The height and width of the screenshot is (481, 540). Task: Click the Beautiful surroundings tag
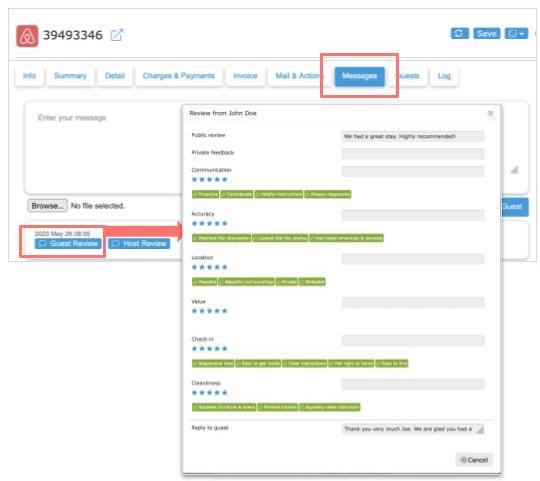pos(247,282)
